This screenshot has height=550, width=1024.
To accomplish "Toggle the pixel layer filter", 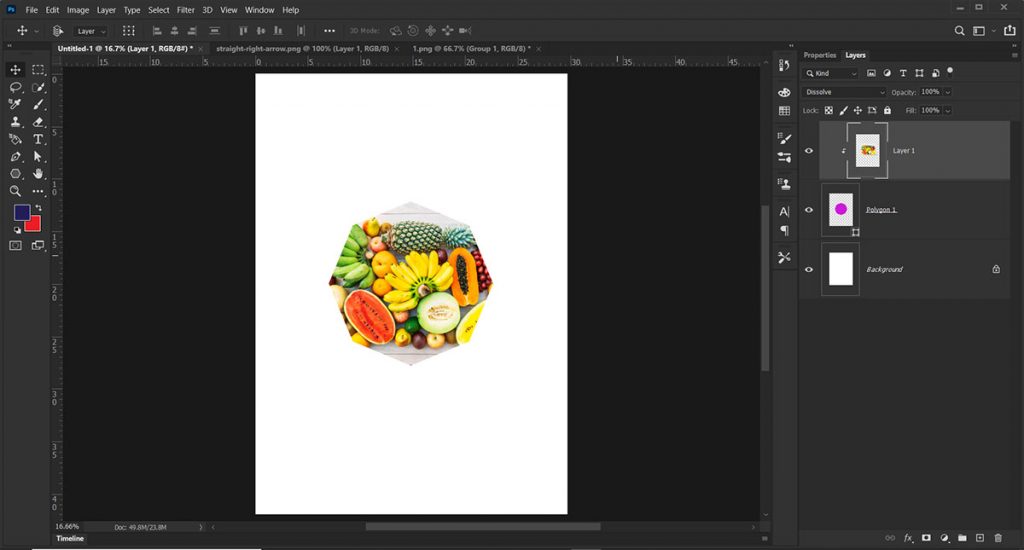I will (871, 73).
